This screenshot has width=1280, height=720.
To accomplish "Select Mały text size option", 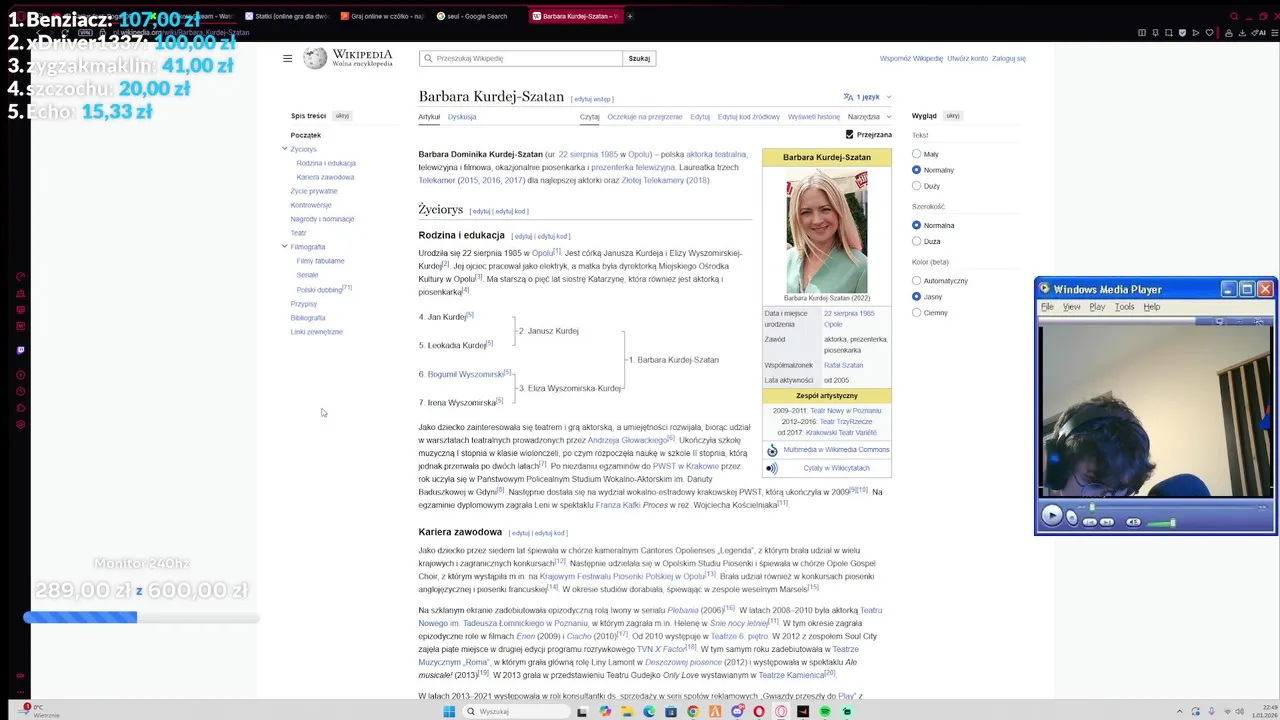I will point(916,154).
